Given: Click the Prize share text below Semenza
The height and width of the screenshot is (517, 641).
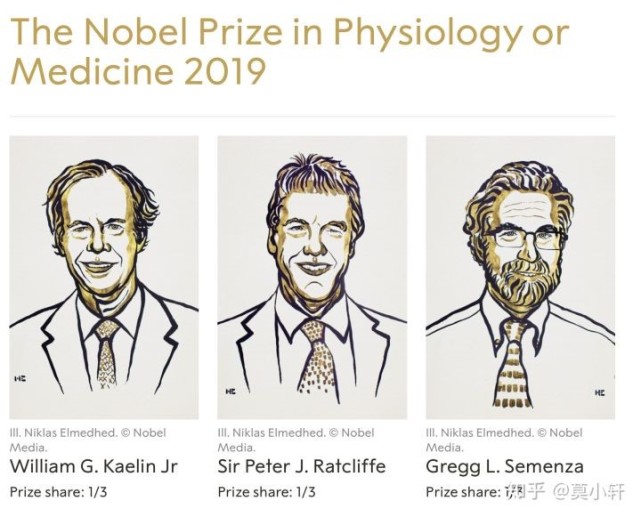Looking at the screenshot, I should coord(468,492).
